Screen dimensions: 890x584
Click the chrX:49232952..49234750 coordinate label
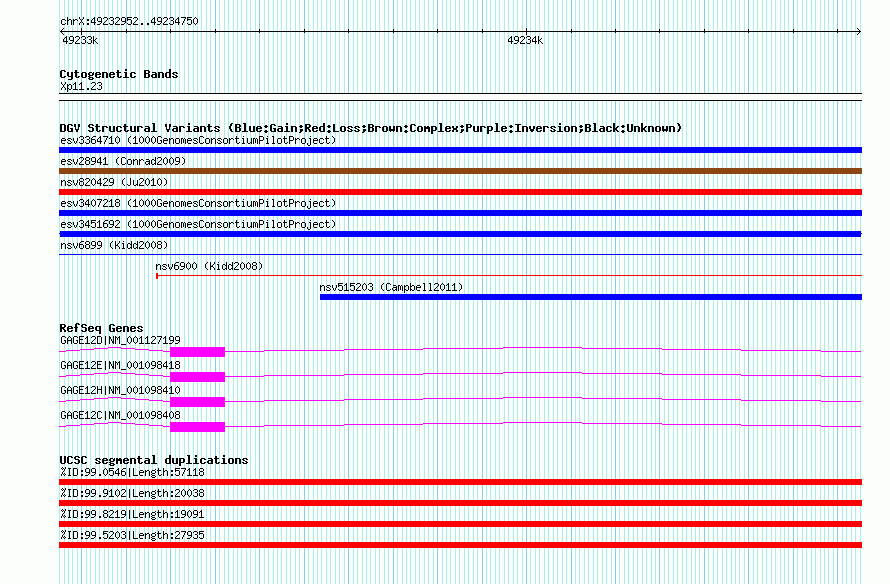(x=129, y=22)
